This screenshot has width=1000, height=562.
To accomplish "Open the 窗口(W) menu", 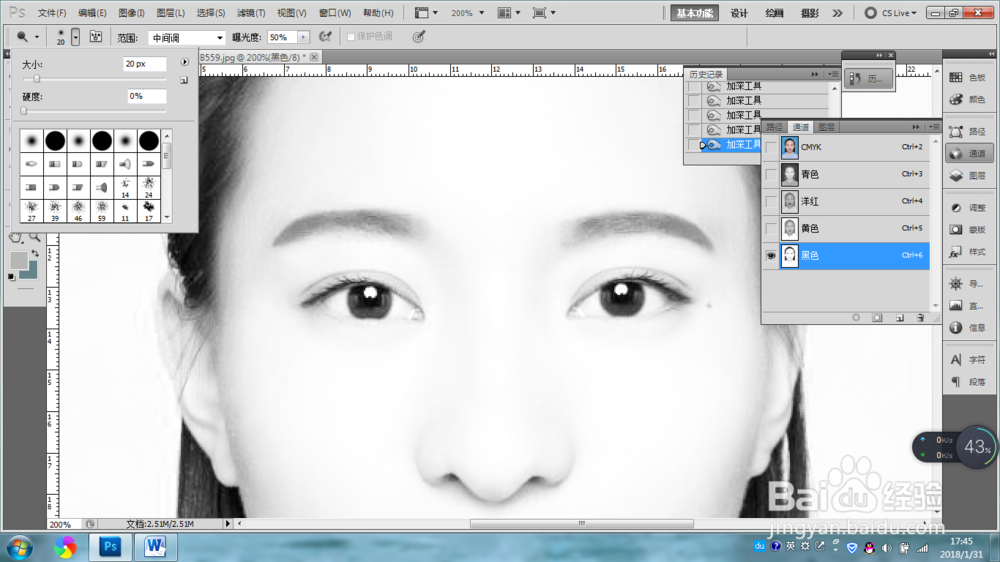I will click(335, 13).
